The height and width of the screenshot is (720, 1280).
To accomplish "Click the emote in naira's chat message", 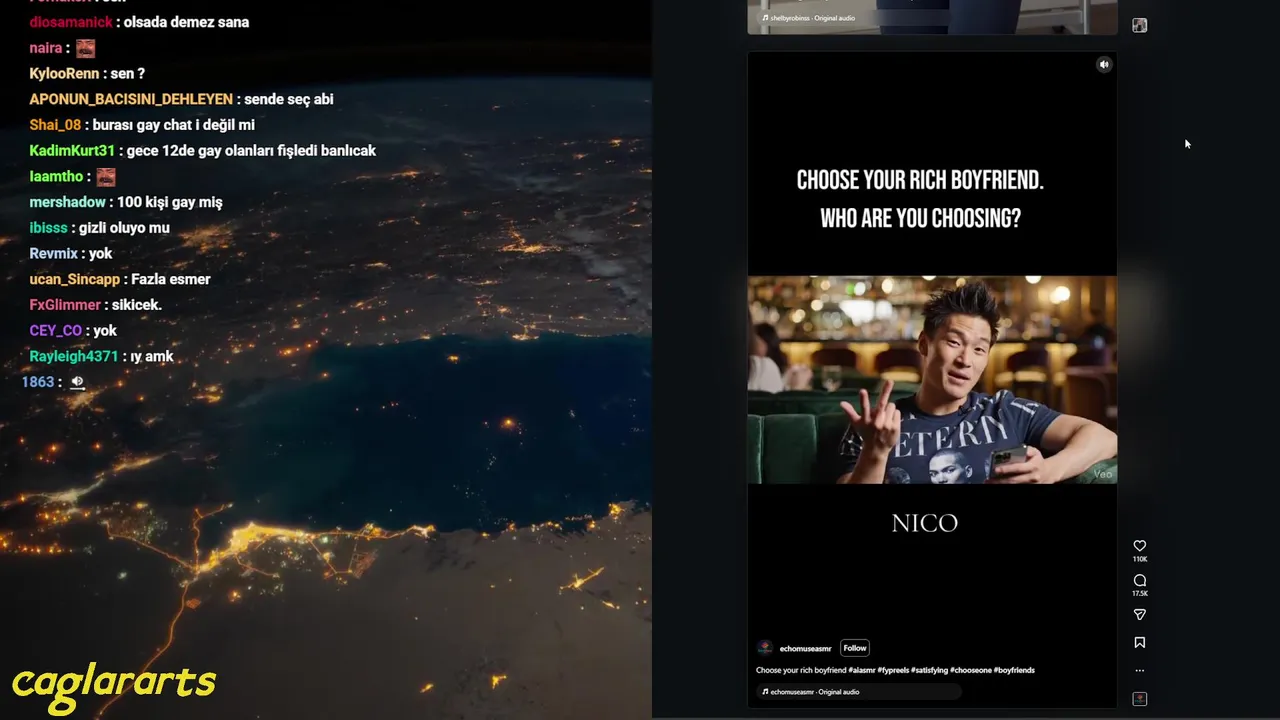I will 85,48.
